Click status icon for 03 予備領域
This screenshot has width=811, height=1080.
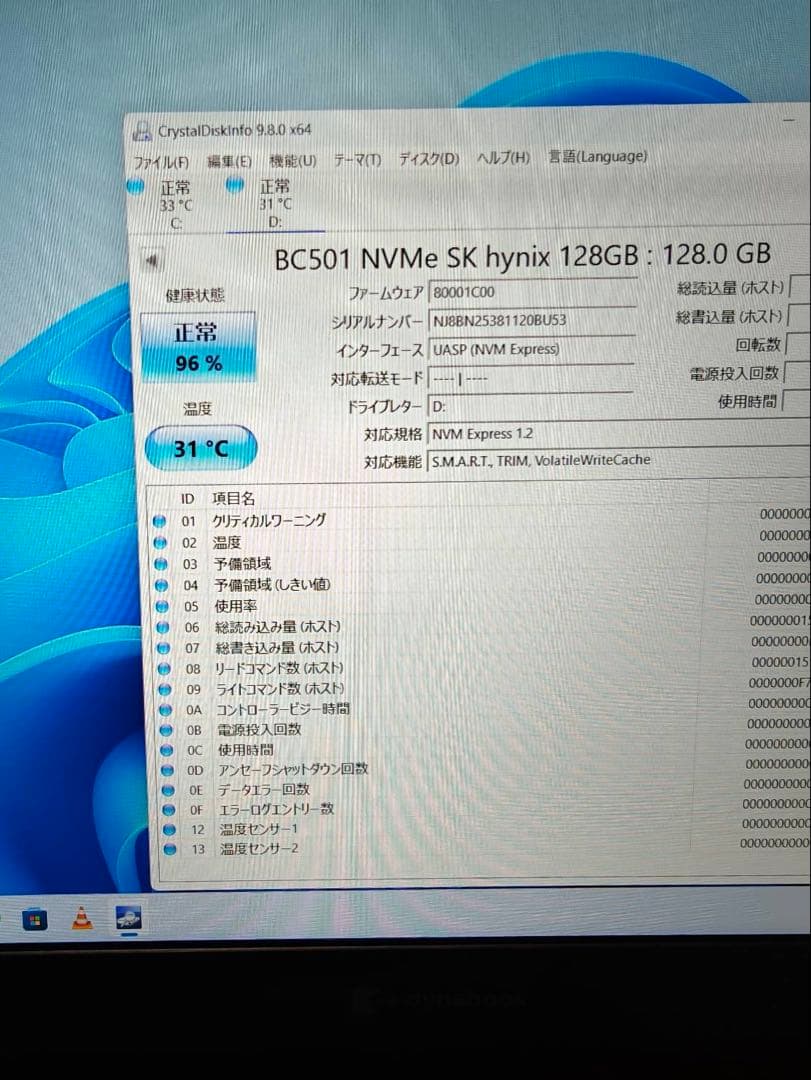161,564
